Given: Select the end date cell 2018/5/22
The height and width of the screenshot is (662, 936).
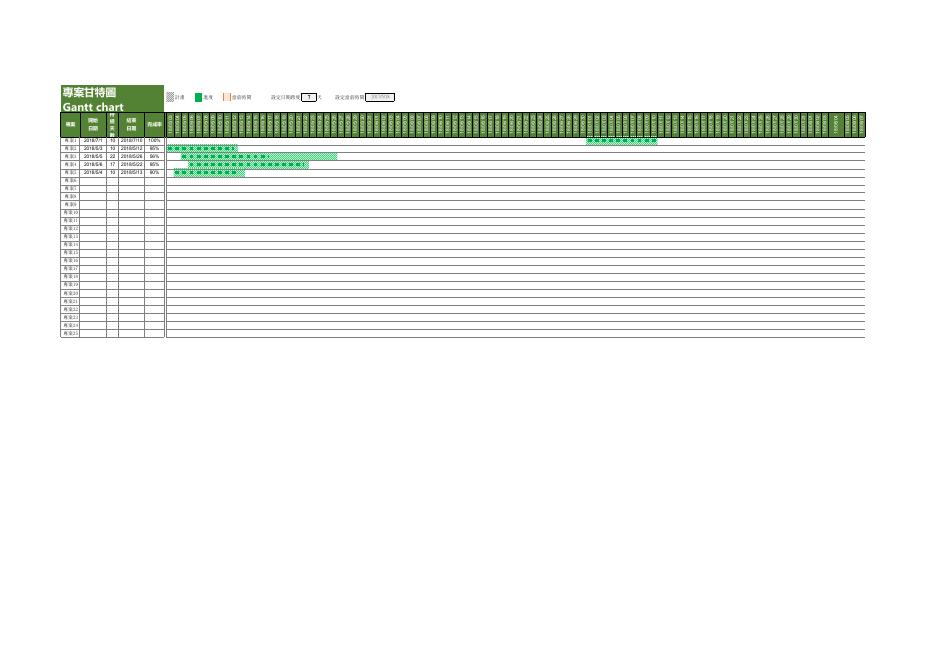Looking at the screenshot, I should click(131, 164).
